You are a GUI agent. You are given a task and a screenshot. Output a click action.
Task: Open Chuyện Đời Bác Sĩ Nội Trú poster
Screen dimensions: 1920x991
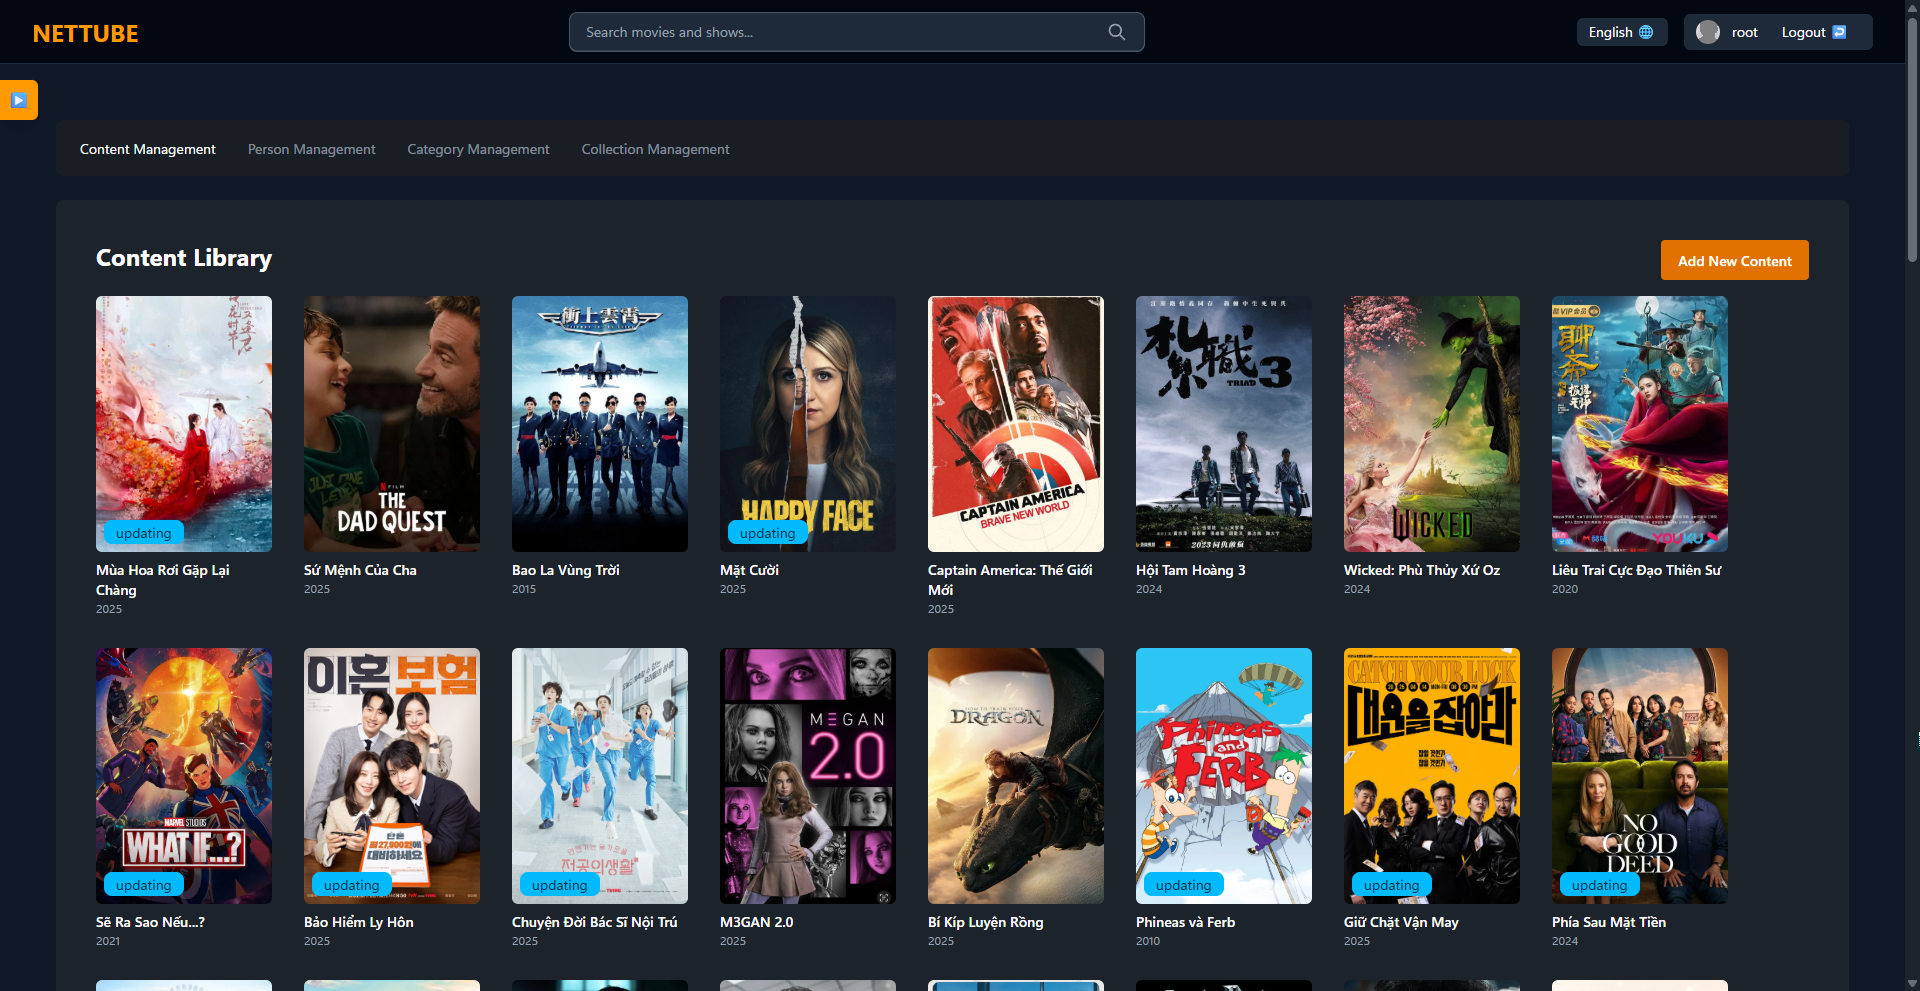(x=600, y=776)
